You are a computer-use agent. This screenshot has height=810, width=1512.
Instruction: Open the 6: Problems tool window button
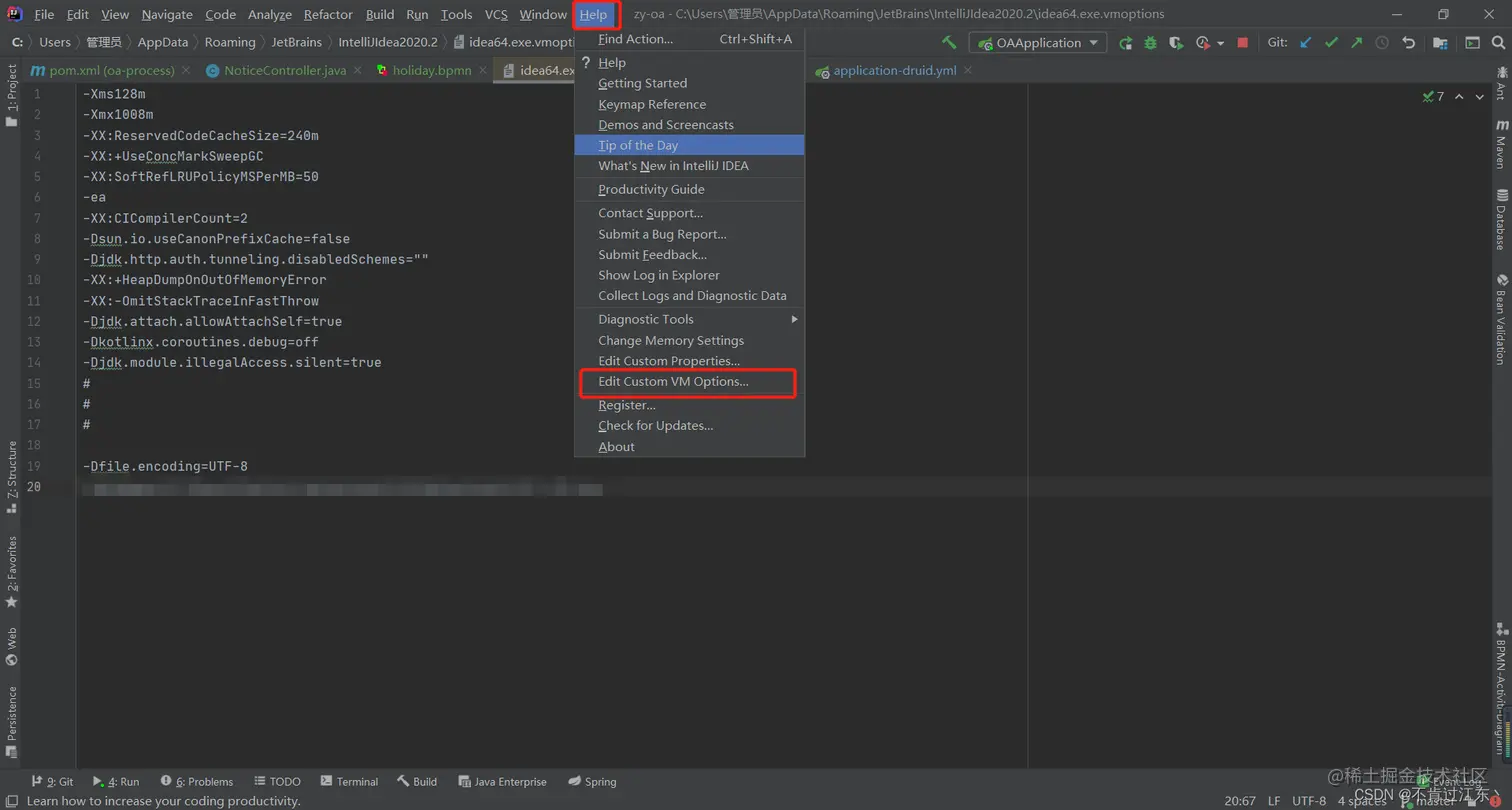coord(196,782)
